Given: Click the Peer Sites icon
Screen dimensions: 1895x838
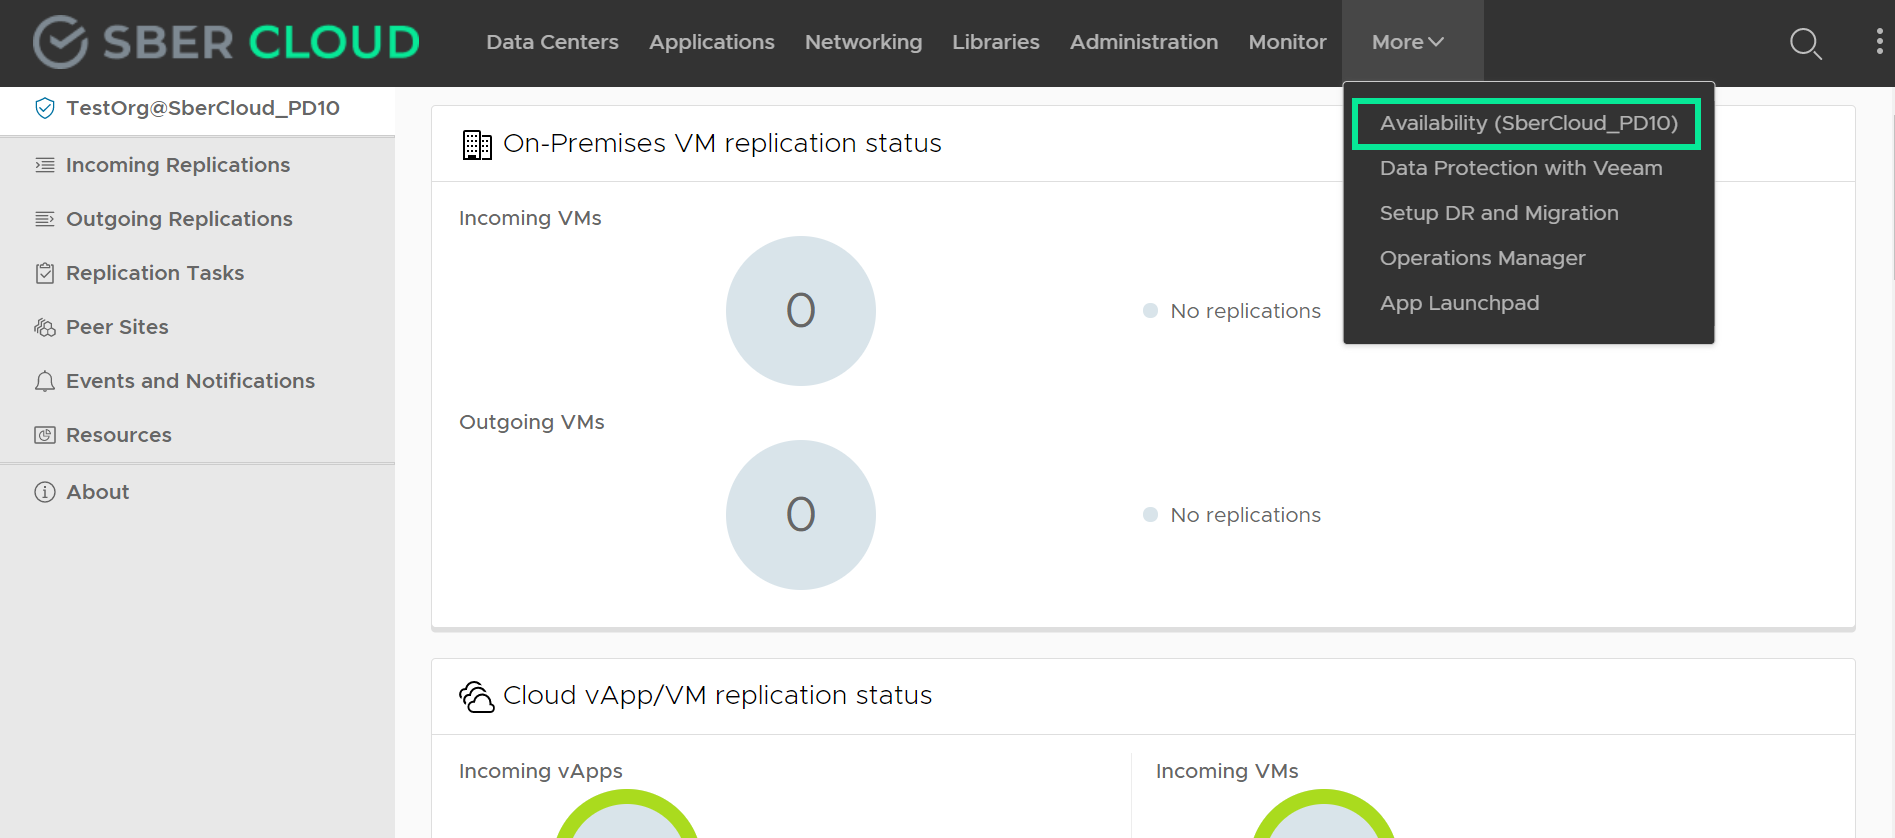Looking at the screenshot, I should [45, 327].
